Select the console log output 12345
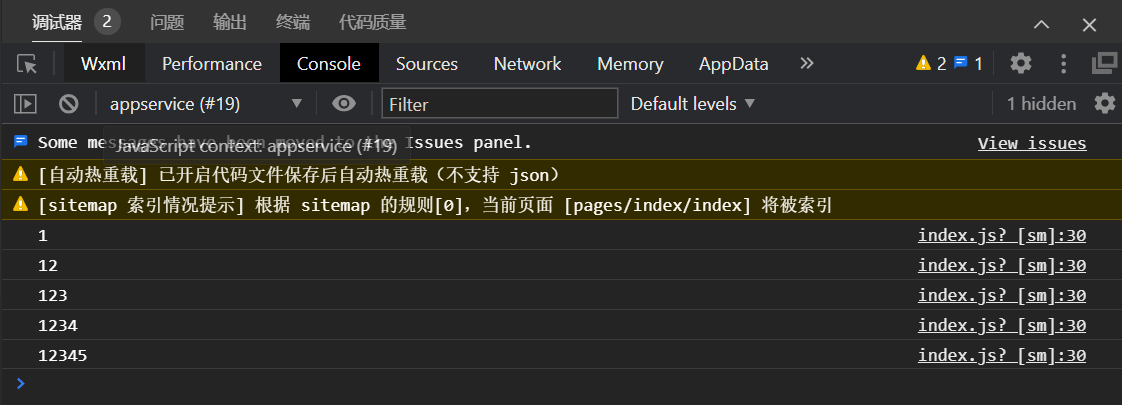The width and height of the screenshot is (1122, 405). pyautogui.click(x=63, y=356)
